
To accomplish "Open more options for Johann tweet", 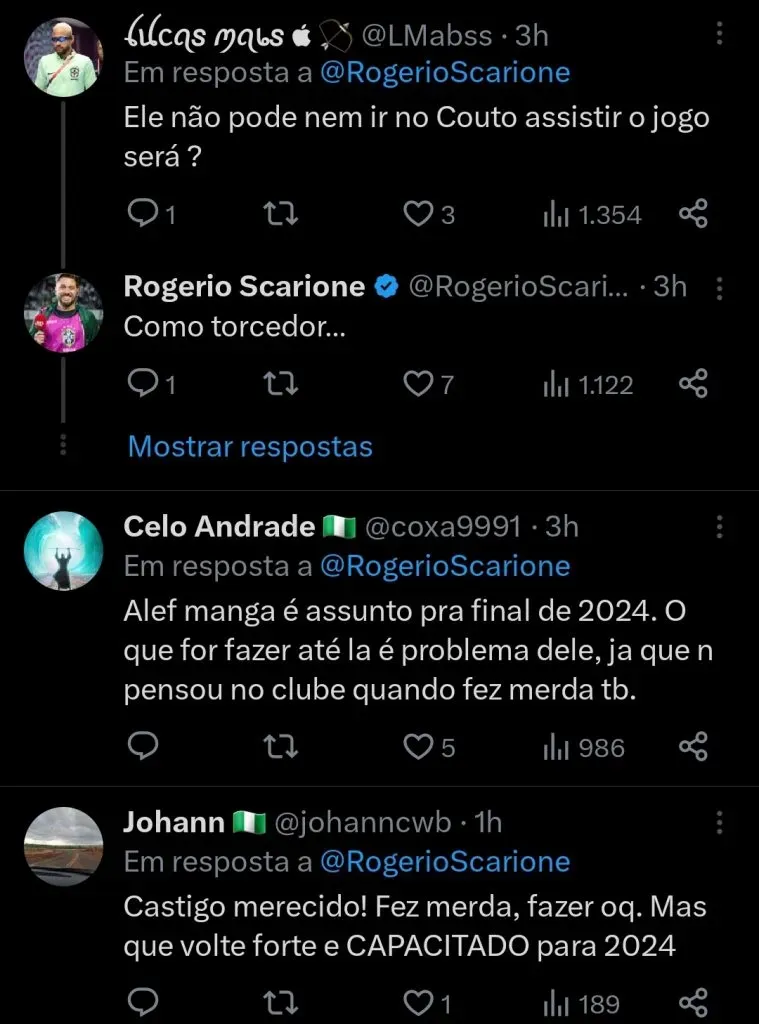I will click(720, 823).
